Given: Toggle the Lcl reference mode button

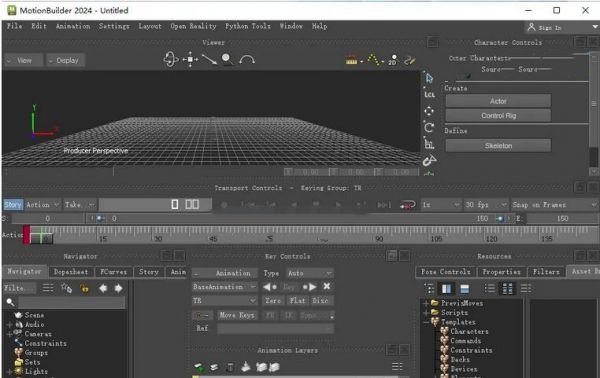Looking at the screenshot, I should coord(429,94).
